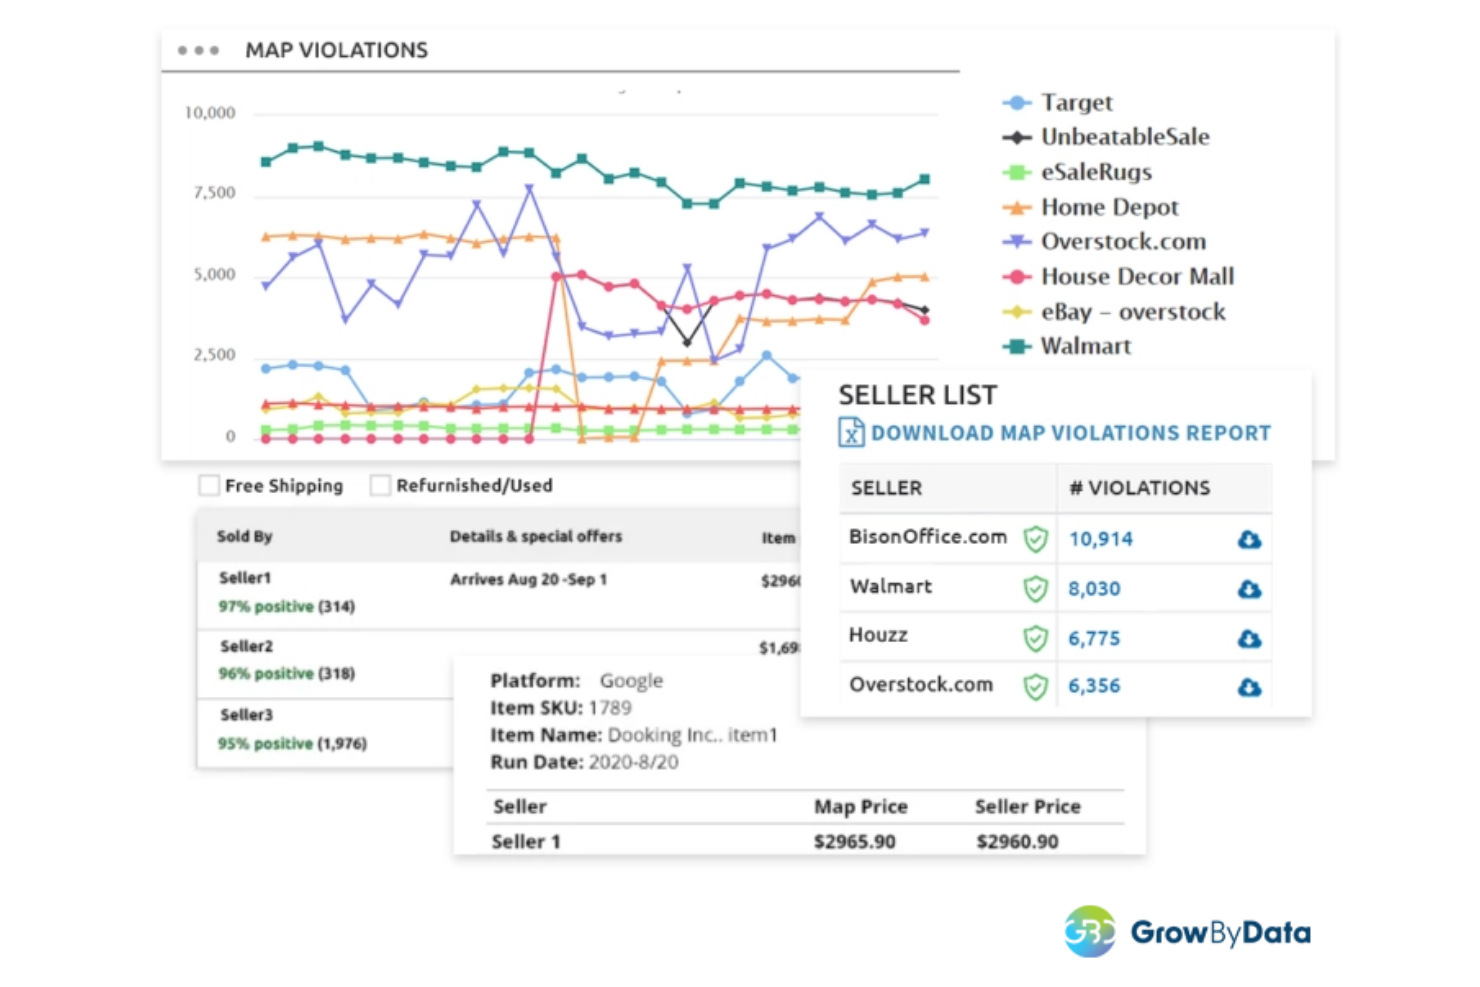The height and width of the screenshot is (987, 1480).
Task: Toggle the UnbeatableSale series in the legend
Action: click(x=1106, y=137)
